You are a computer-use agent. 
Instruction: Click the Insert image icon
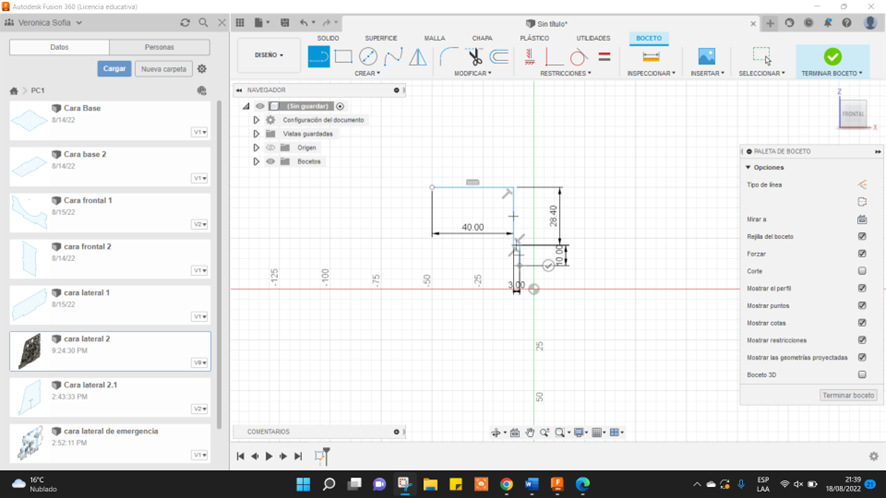(706, 57)
